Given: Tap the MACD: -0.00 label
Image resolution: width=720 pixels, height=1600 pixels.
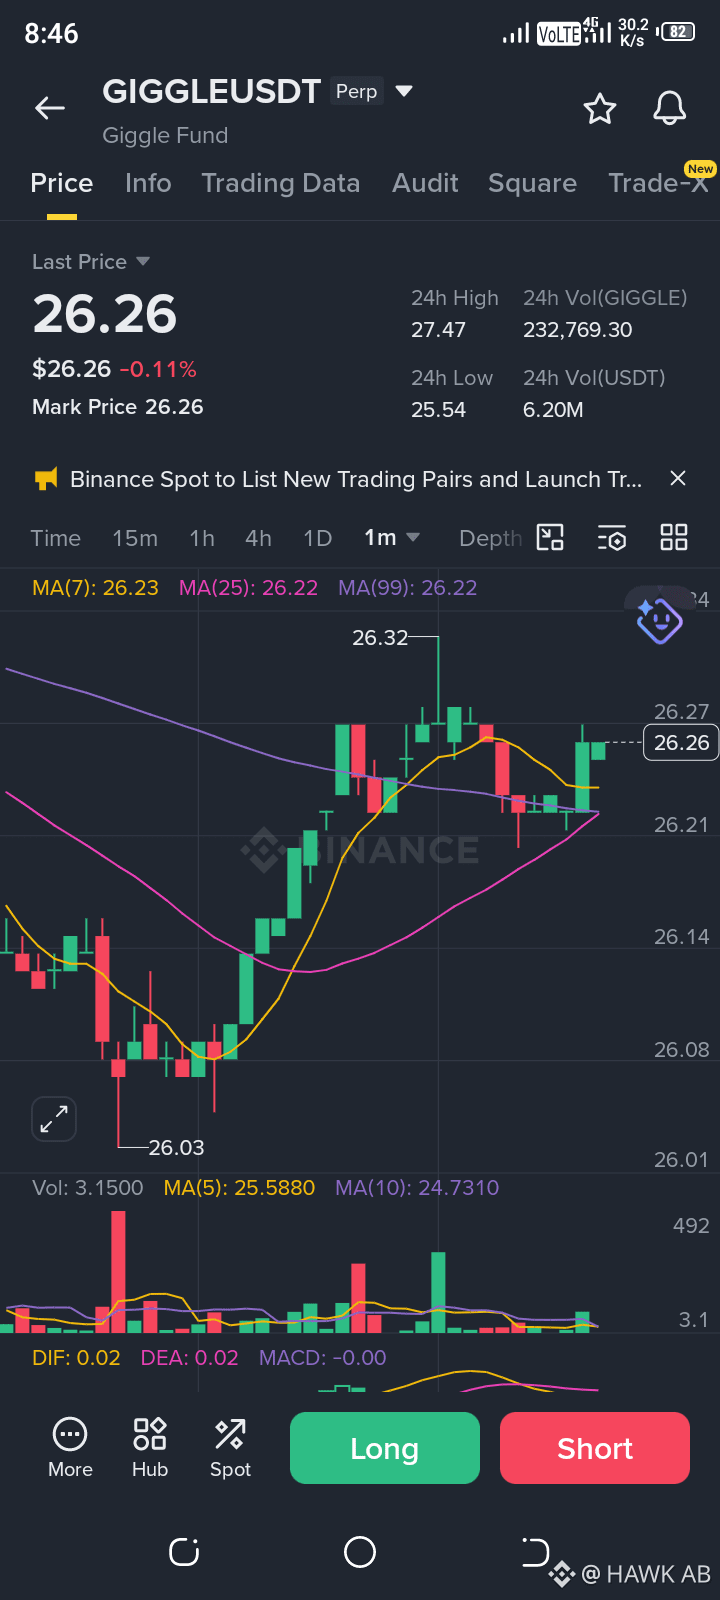Looking at the screenshot, I should point(323,1358).
